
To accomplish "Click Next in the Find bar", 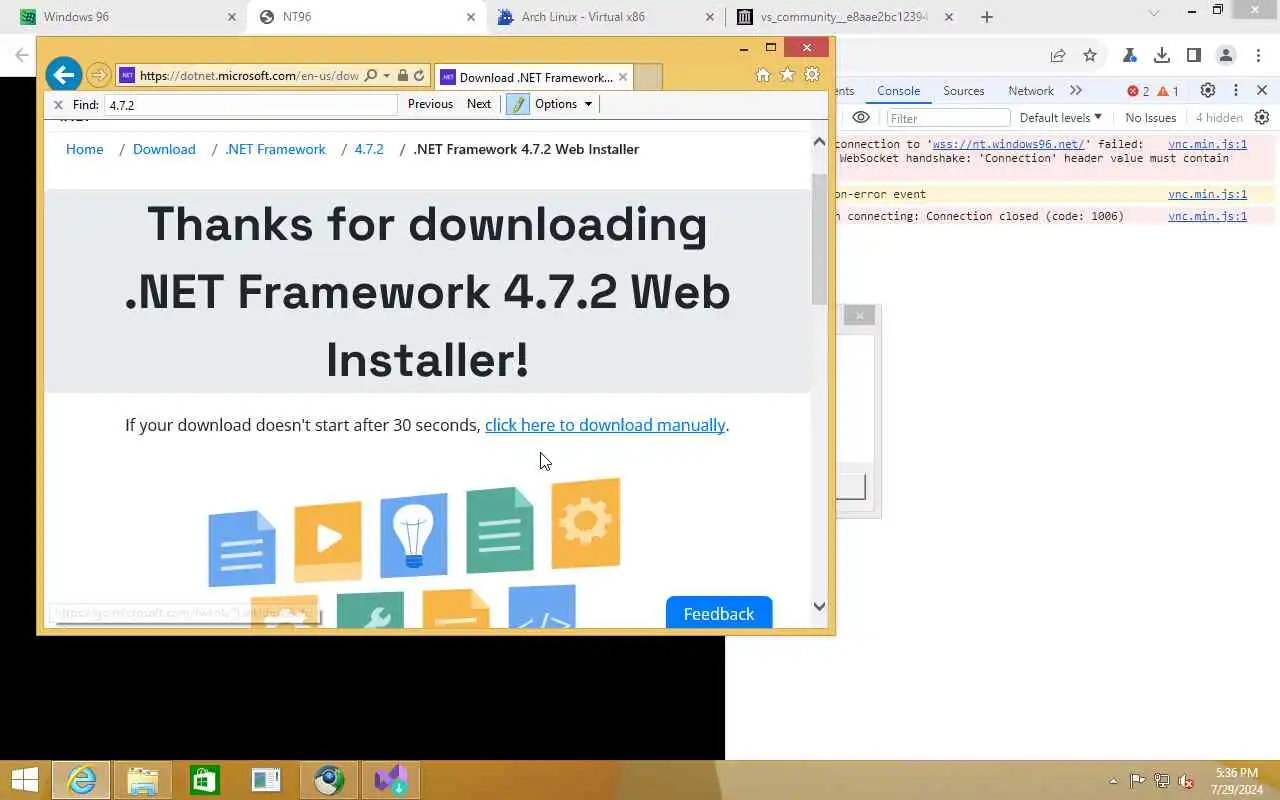I will (x=479, y=104).
